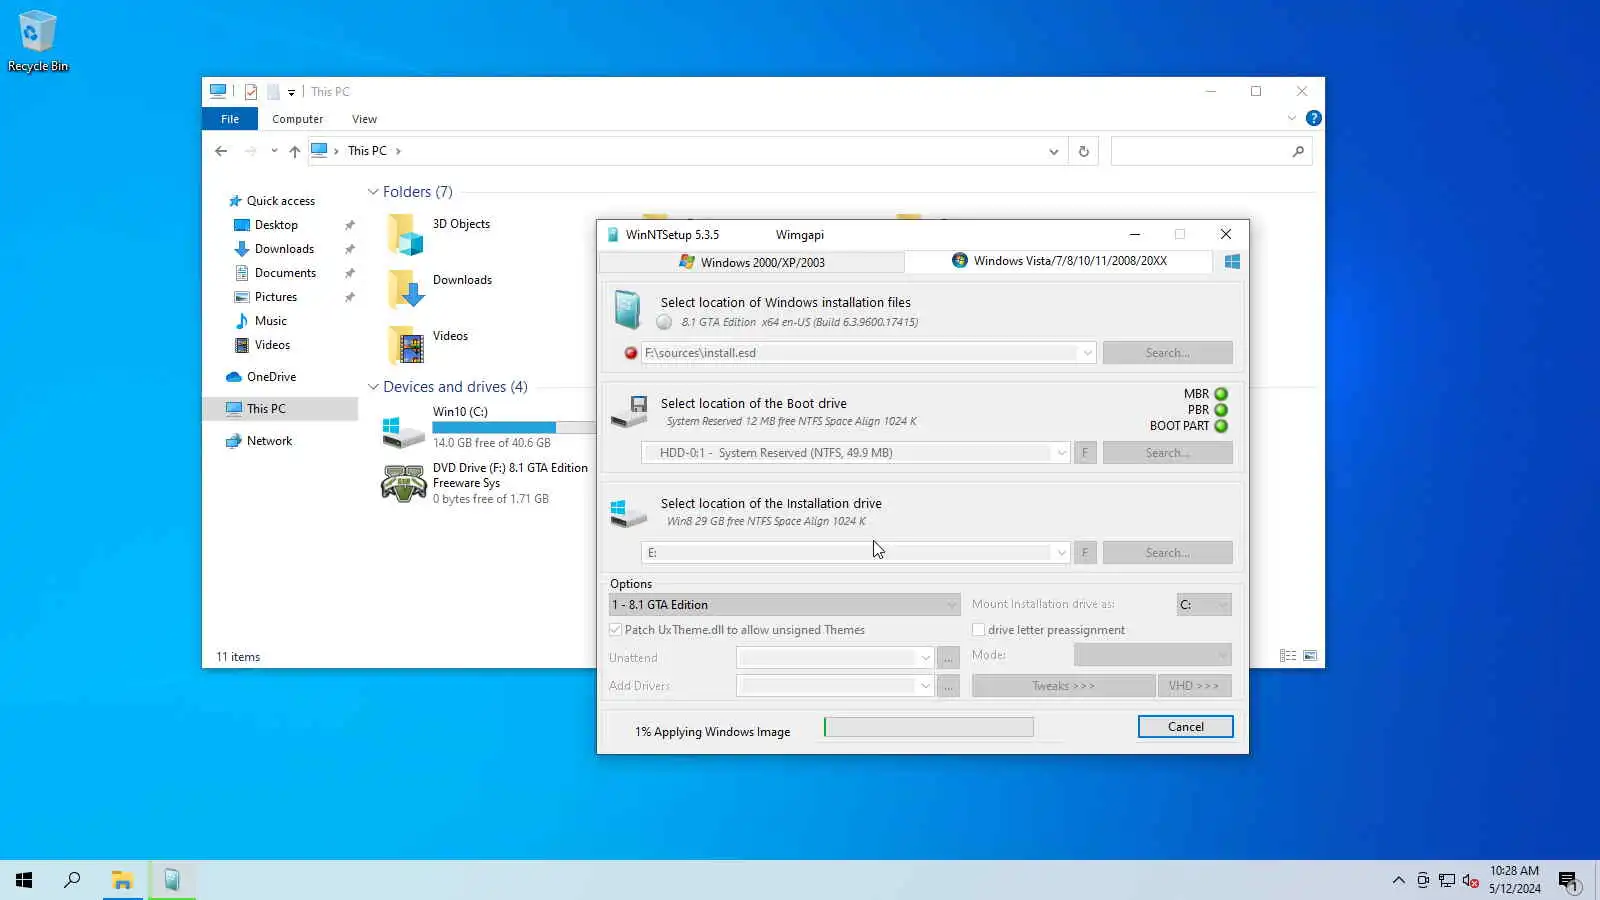
Task: Collapse the Devices and drives group
Action: coord(373,387)
